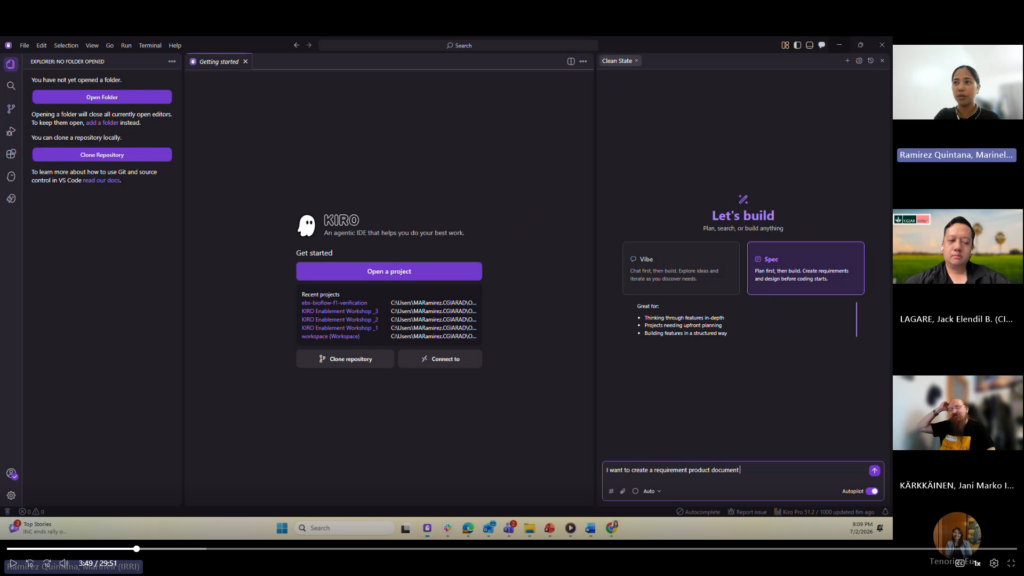Viewport: 1024px width, 576px height.
Task: Click the sidebar Clone Repository button
Action: click(102, 155)
